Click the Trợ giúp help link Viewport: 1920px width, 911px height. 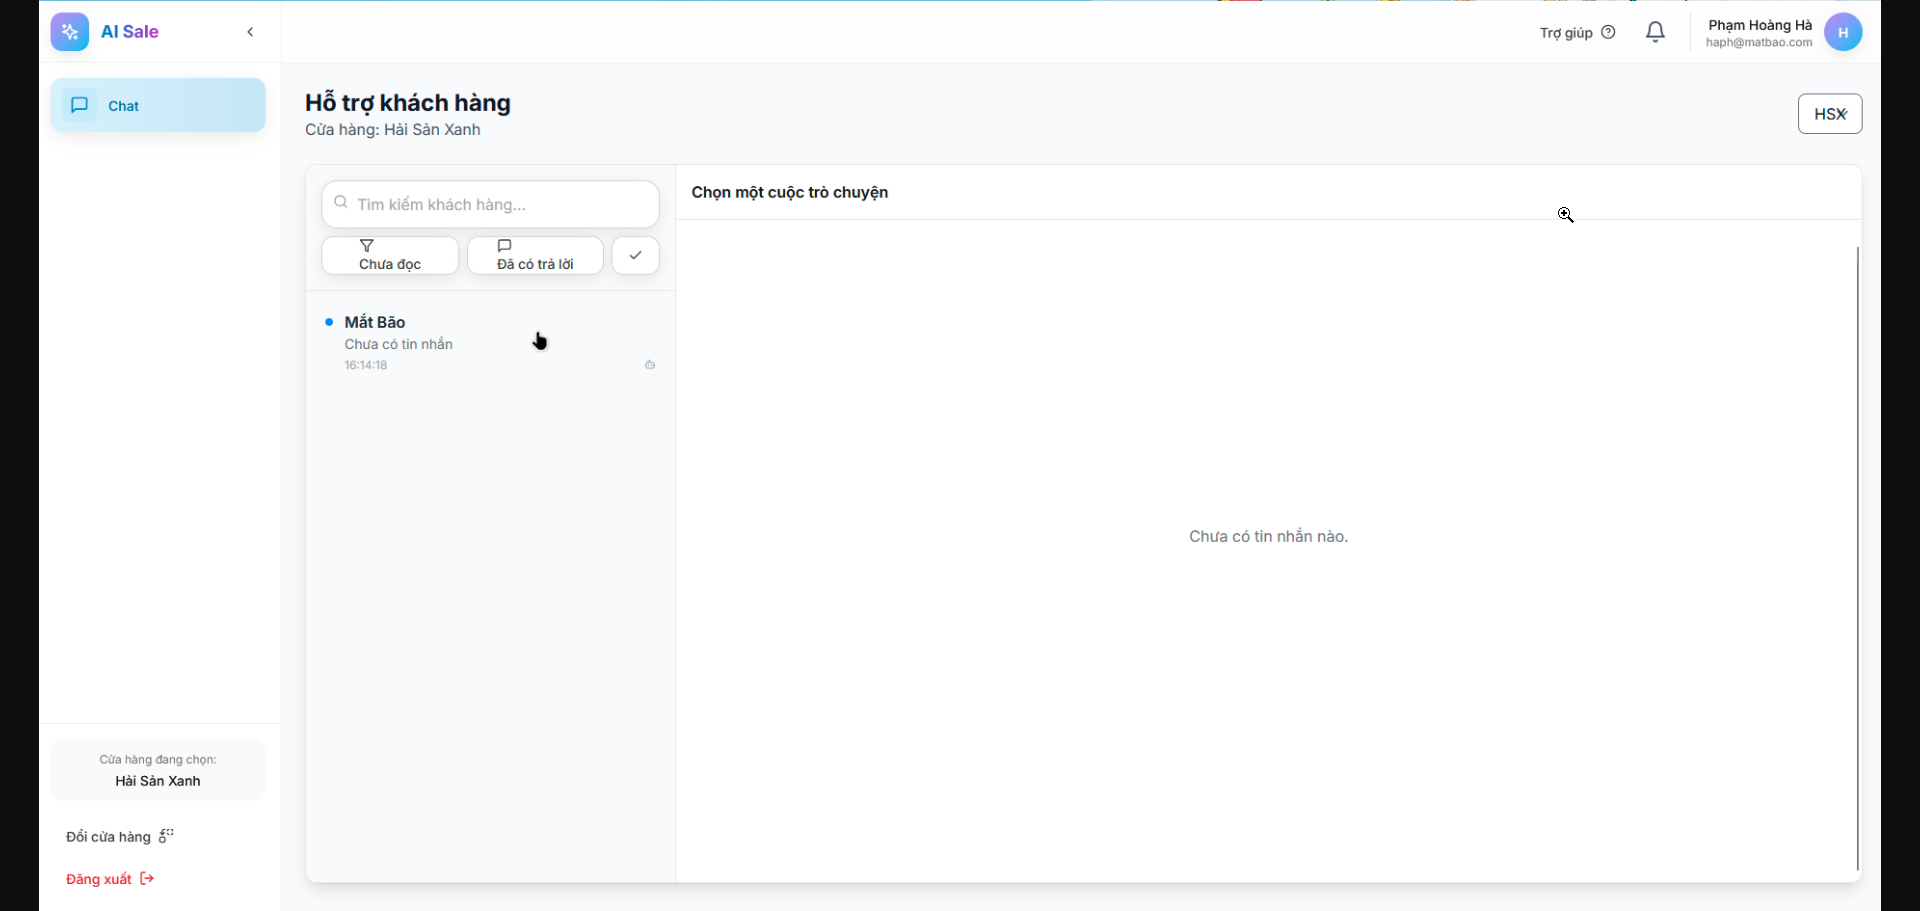point(1566,33)
